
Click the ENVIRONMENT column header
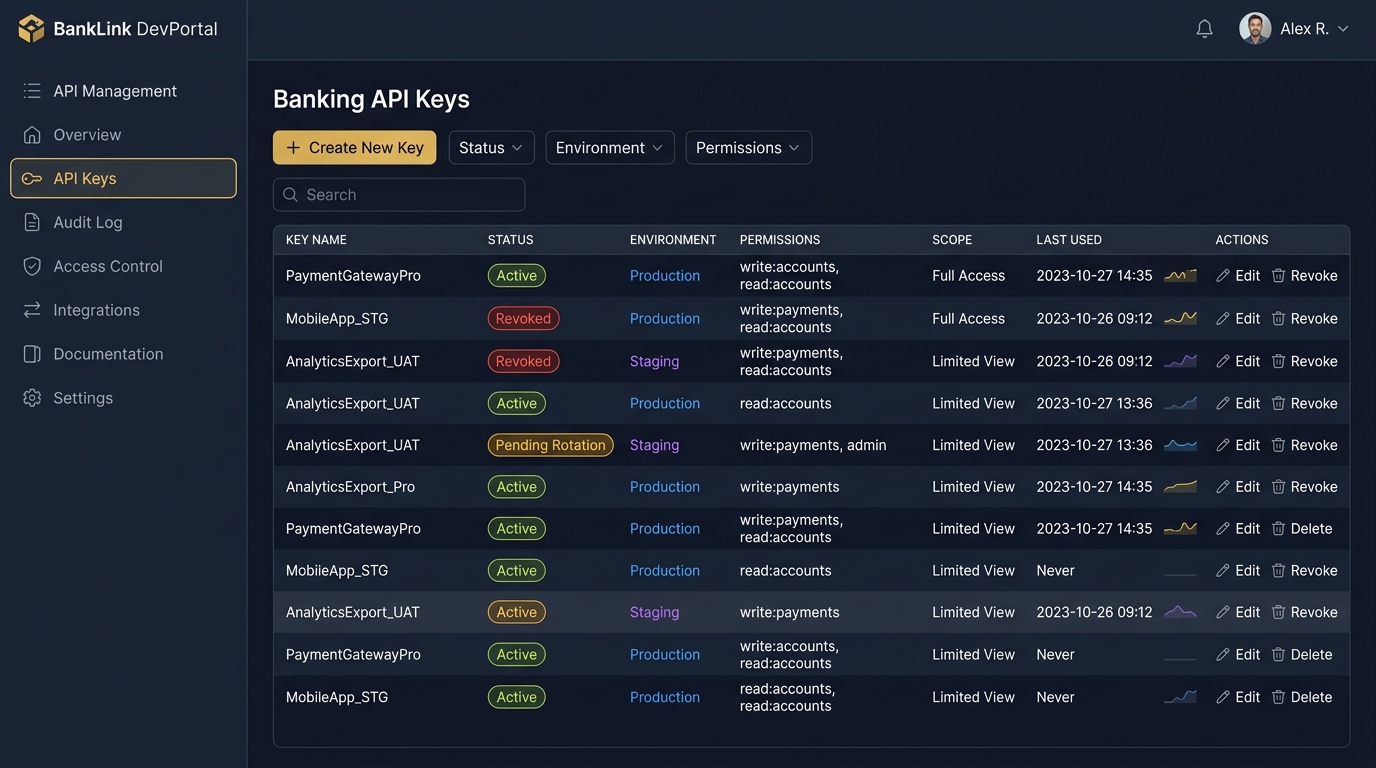673,240
